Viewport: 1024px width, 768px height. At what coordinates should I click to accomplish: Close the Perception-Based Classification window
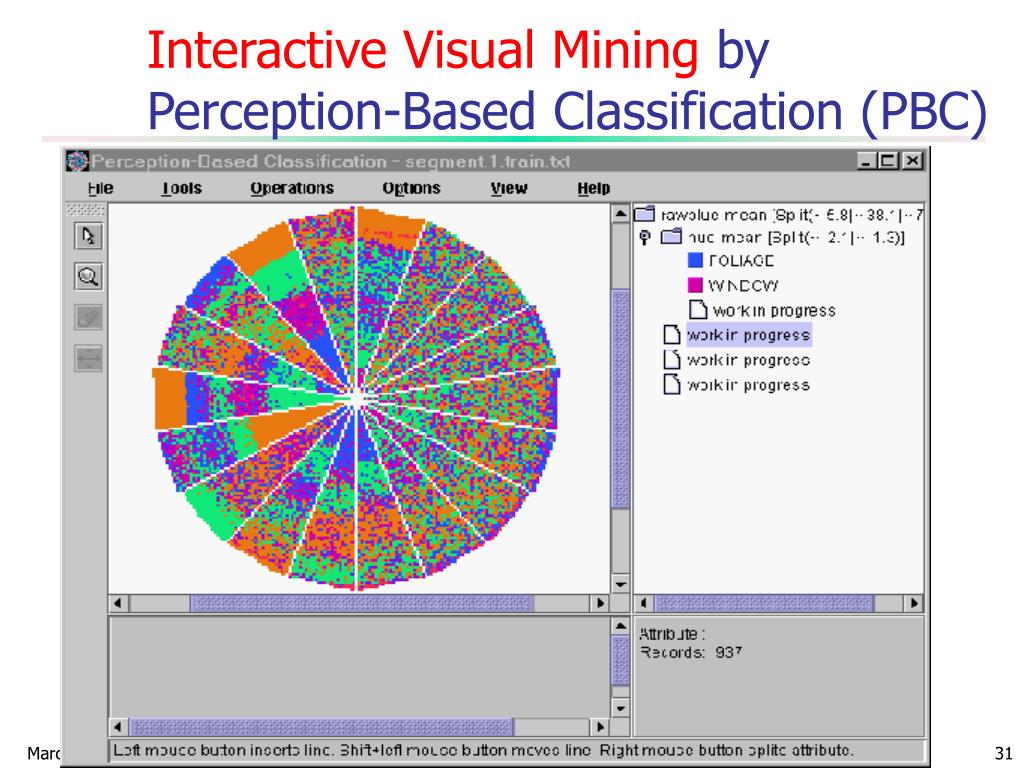pyautogui.click(x=912, y=160)
